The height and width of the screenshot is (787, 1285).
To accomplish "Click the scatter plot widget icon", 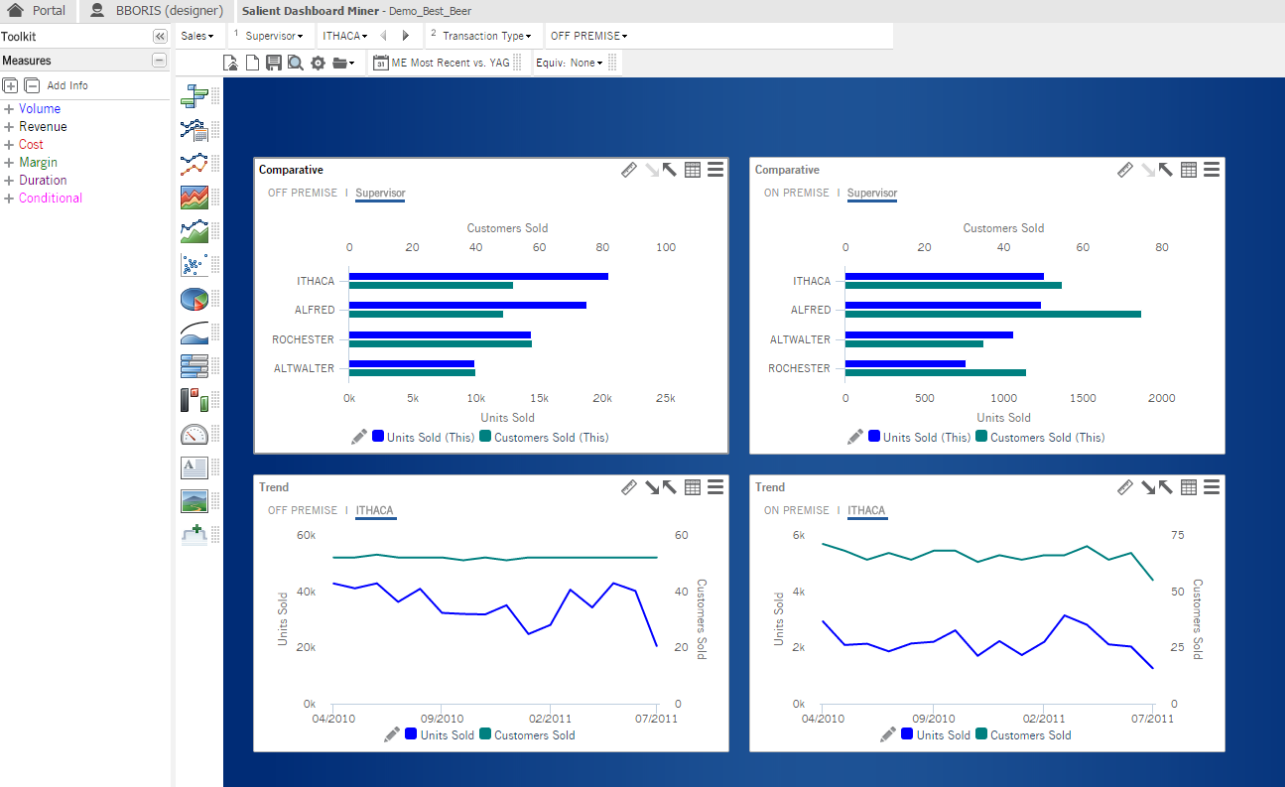I will 194,265.
